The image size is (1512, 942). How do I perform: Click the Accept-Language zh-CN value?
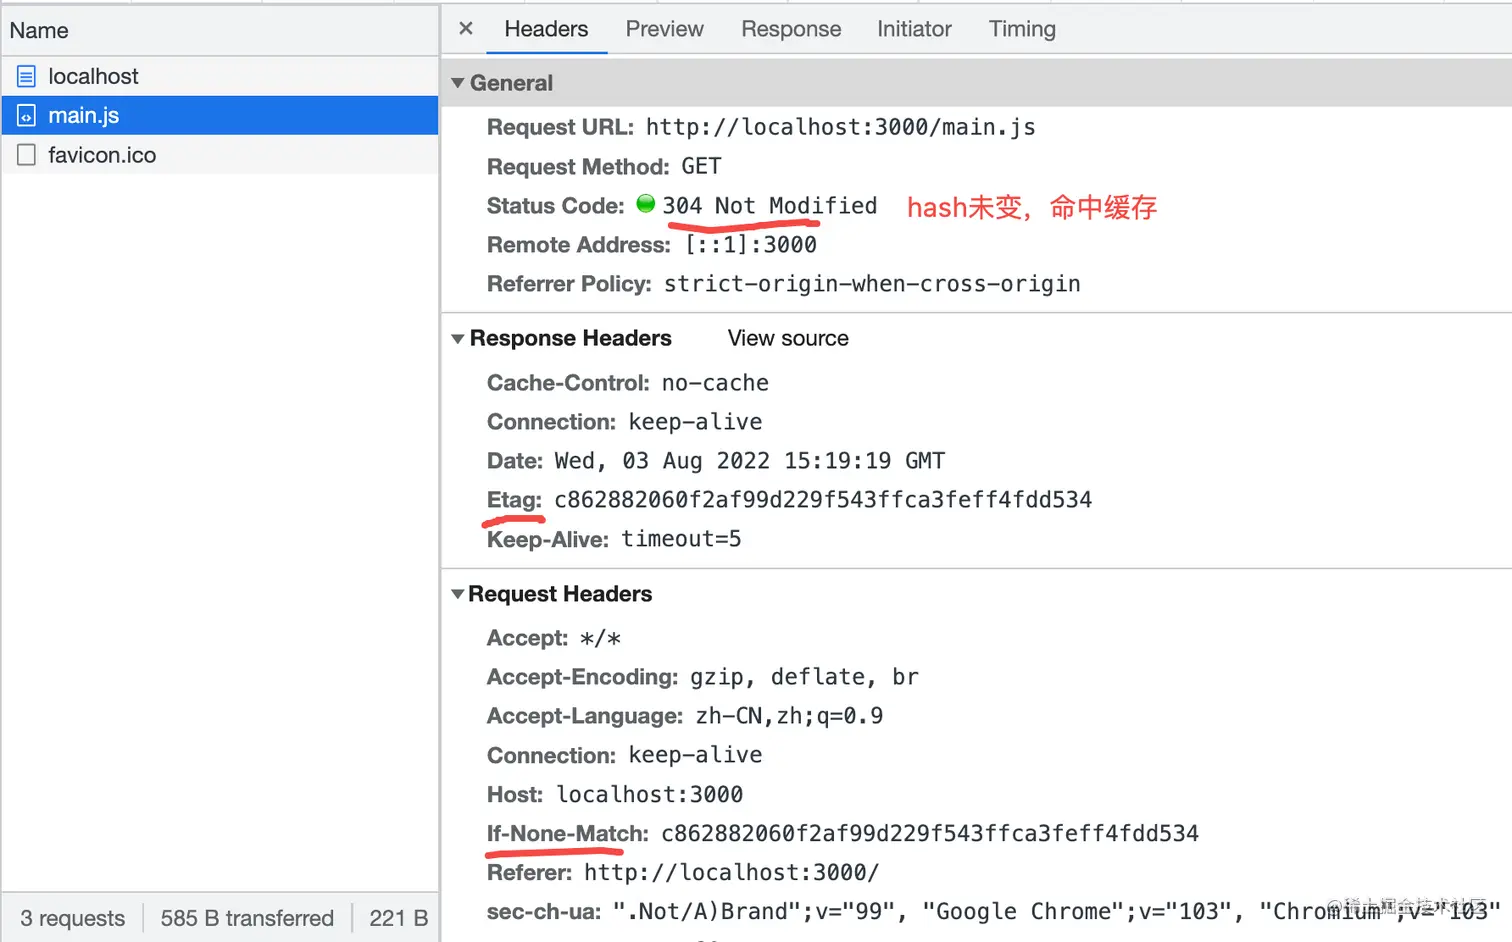[789, 716]
